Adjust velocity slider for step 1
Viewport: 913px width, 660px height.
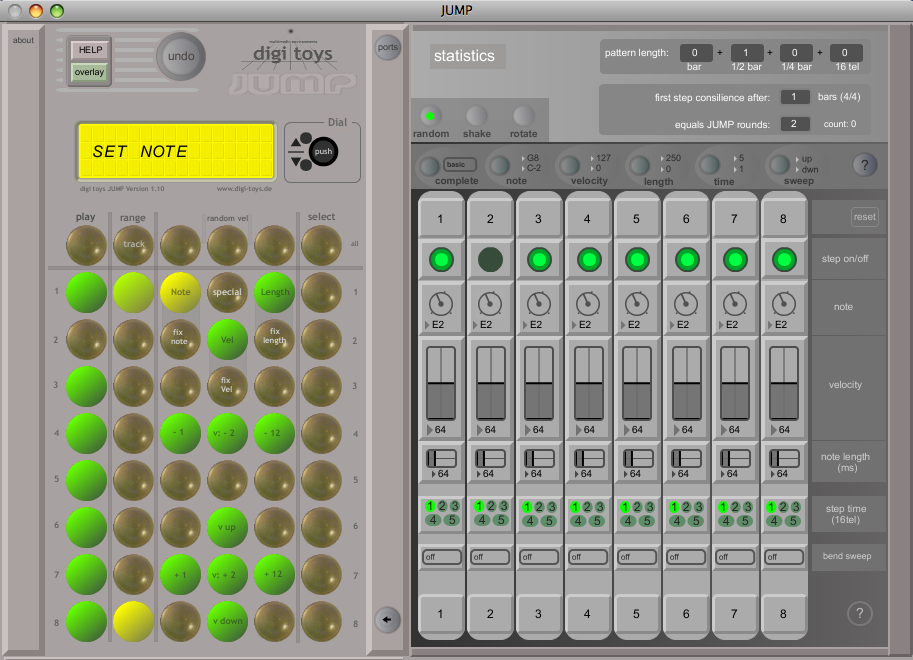click(x=441, y=383)
